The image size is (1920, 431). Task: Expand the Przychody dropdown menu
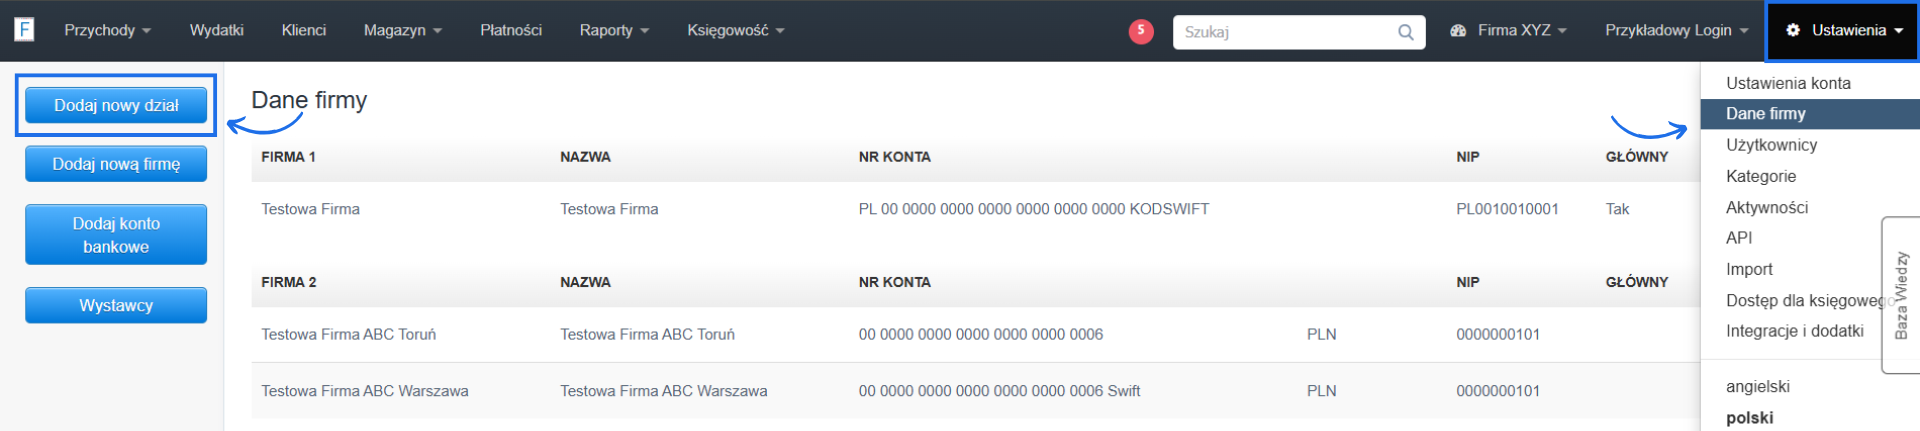coord(107,30)
